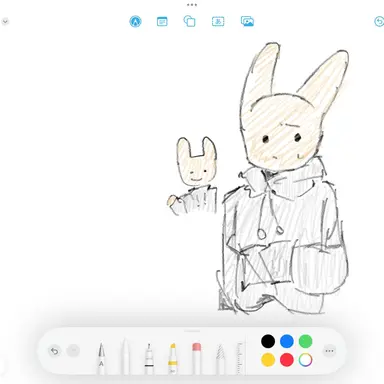Tap the grab handle atop the drawing palette
The image size is (384, 384).
coord(192,331)
